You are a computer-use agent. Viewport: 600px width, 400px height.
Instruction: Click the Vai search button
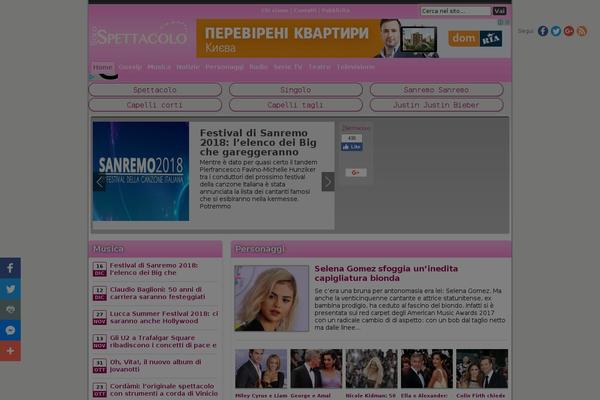[x=499, y=11]
